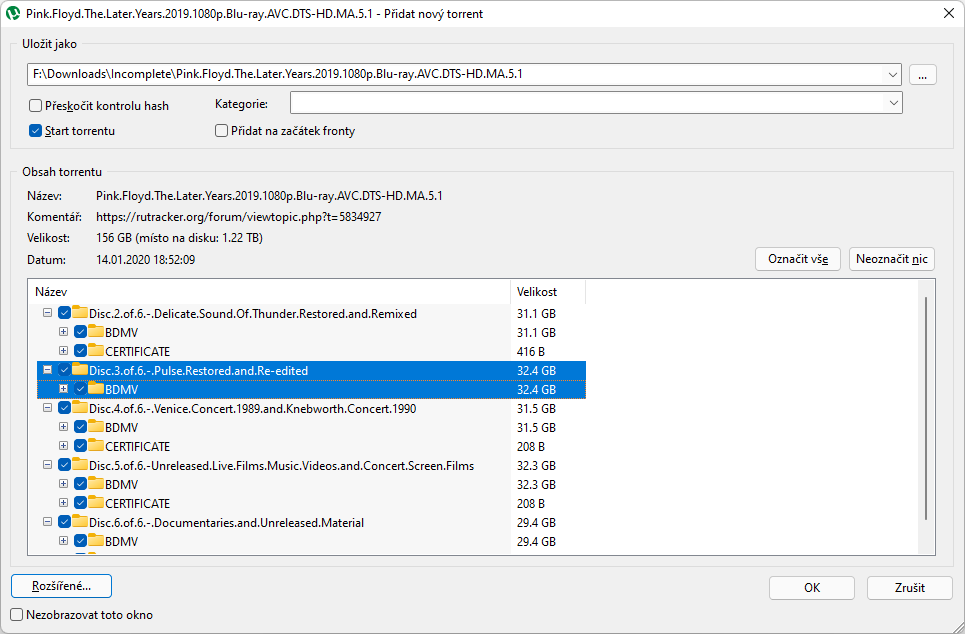Collapse Disc.4.of.6 Venice Concert node
The width and height of the screenshot is (966, 634).
(47, 408)
